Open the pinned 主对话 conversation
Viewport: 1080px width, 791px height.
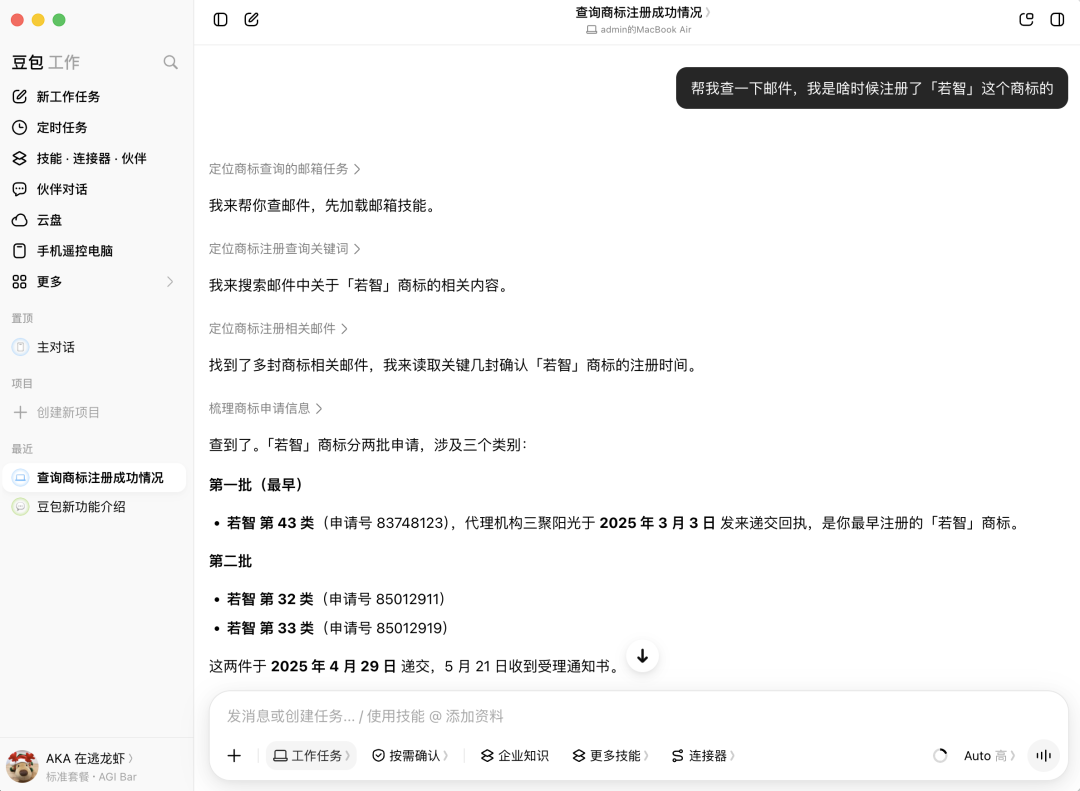coord(93,347)
